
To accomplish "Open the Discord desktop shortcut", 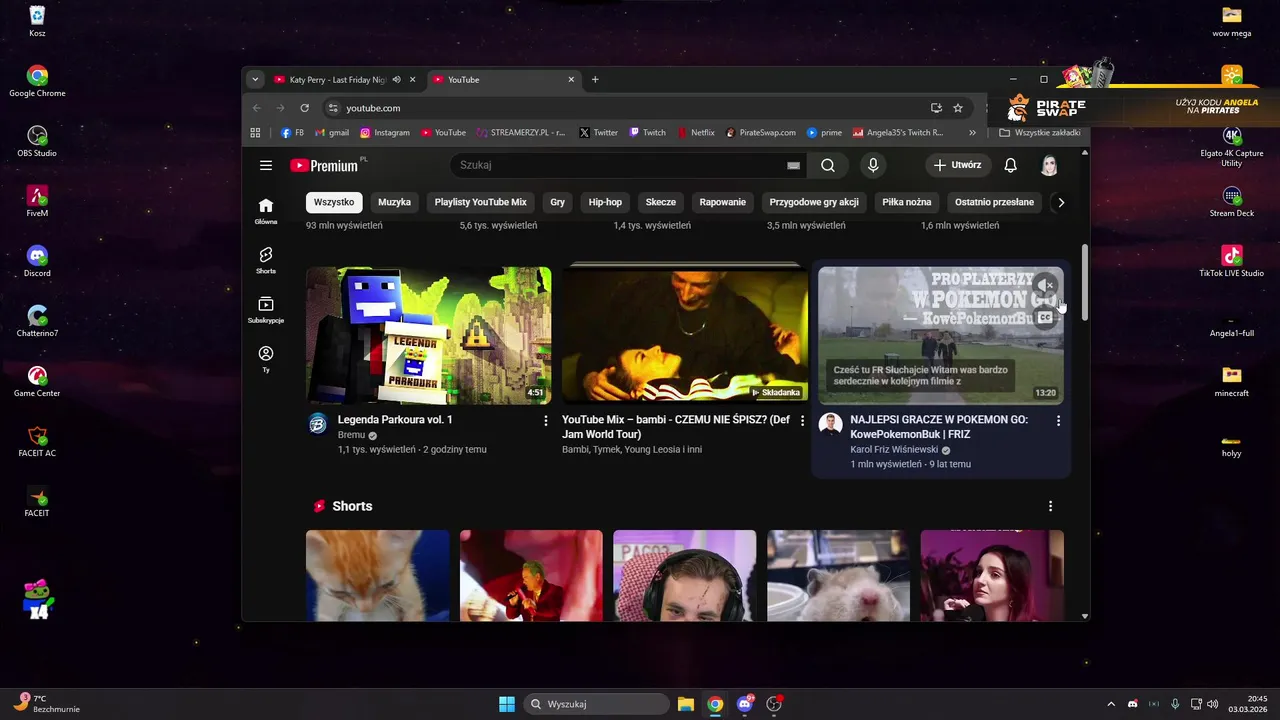I will pyautogui.click(x=37, y=260).
